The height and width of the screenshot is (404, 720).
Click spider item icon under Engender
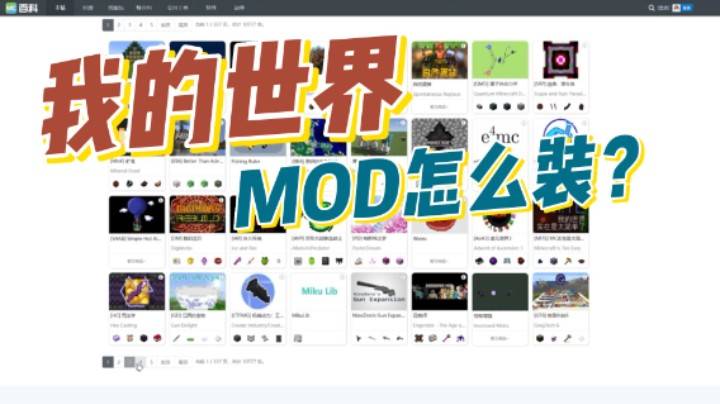pyautogui.click(x=460, y=338)
